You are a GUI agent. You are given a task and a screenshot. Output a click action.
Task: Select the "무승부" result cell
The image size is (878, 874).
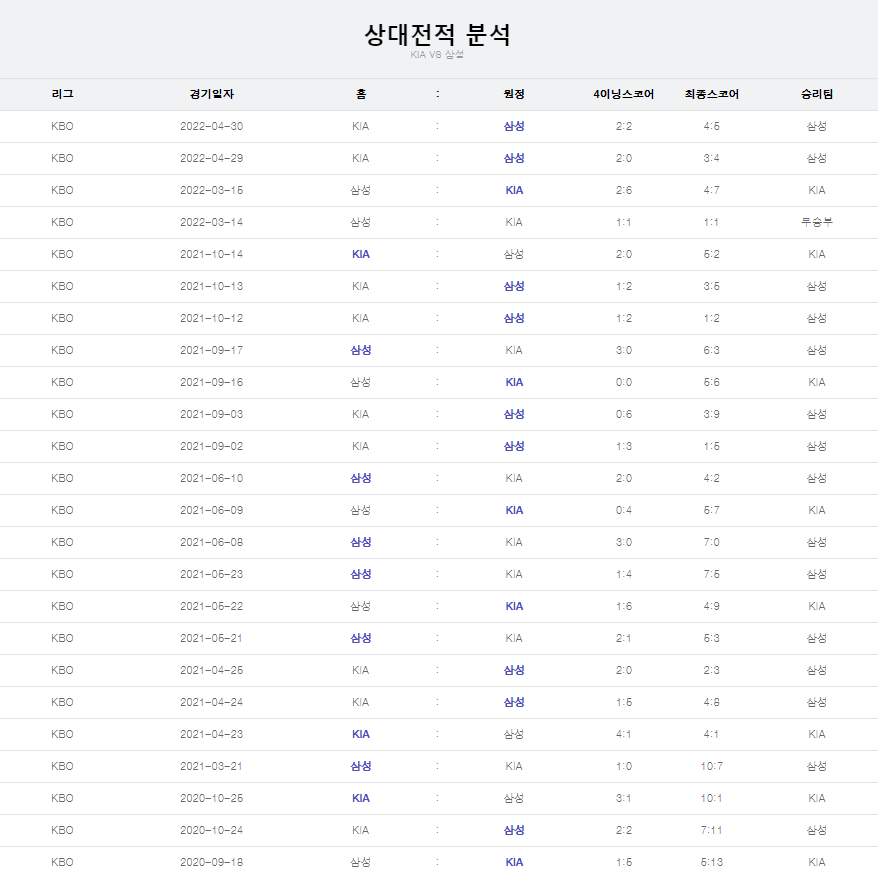817,222
